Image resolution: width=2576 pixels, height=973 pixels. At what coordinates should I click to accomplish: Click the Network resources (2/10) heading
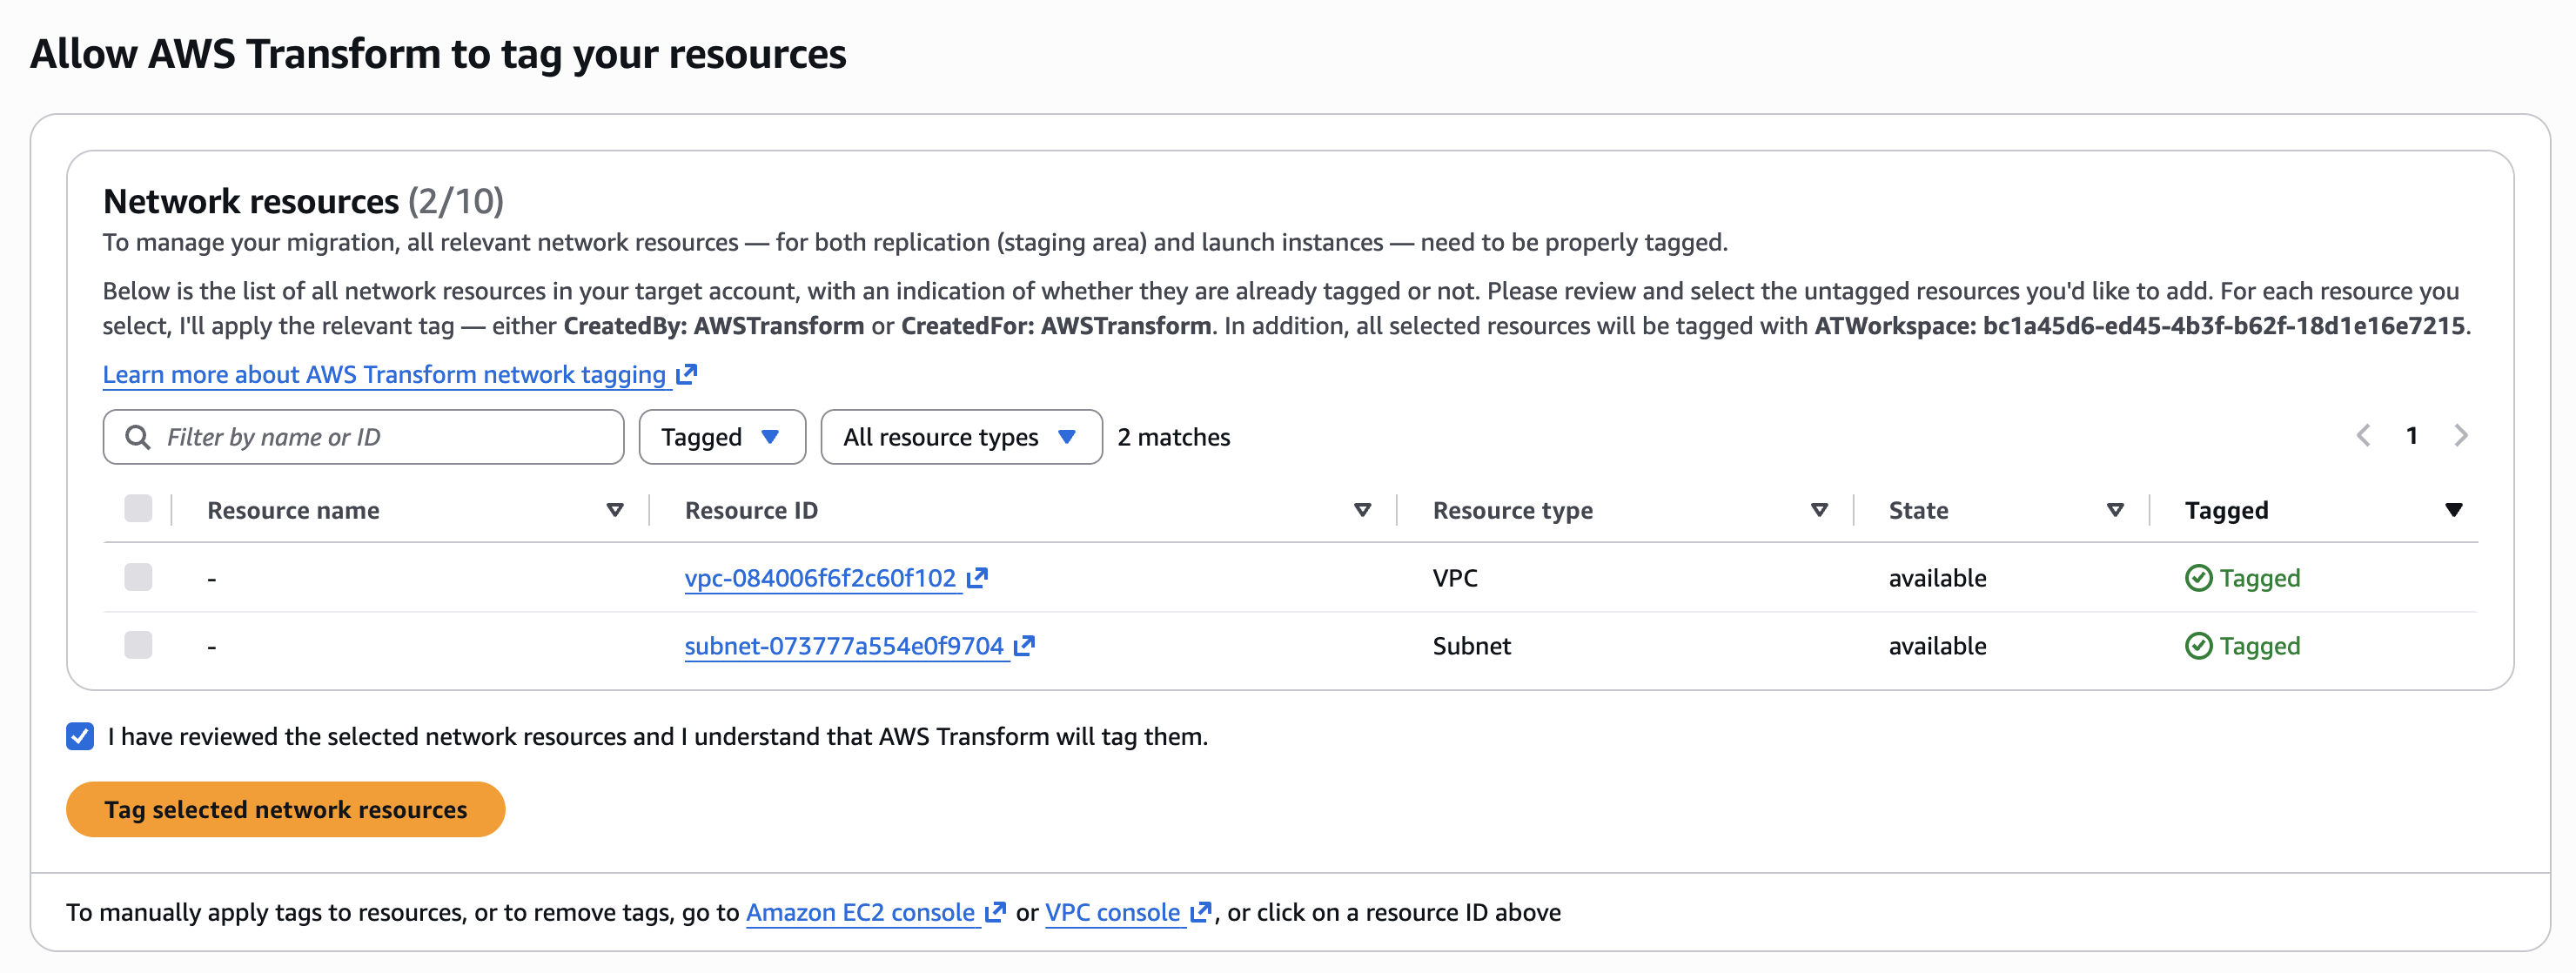pyautogui.click(x=303, y=201)
